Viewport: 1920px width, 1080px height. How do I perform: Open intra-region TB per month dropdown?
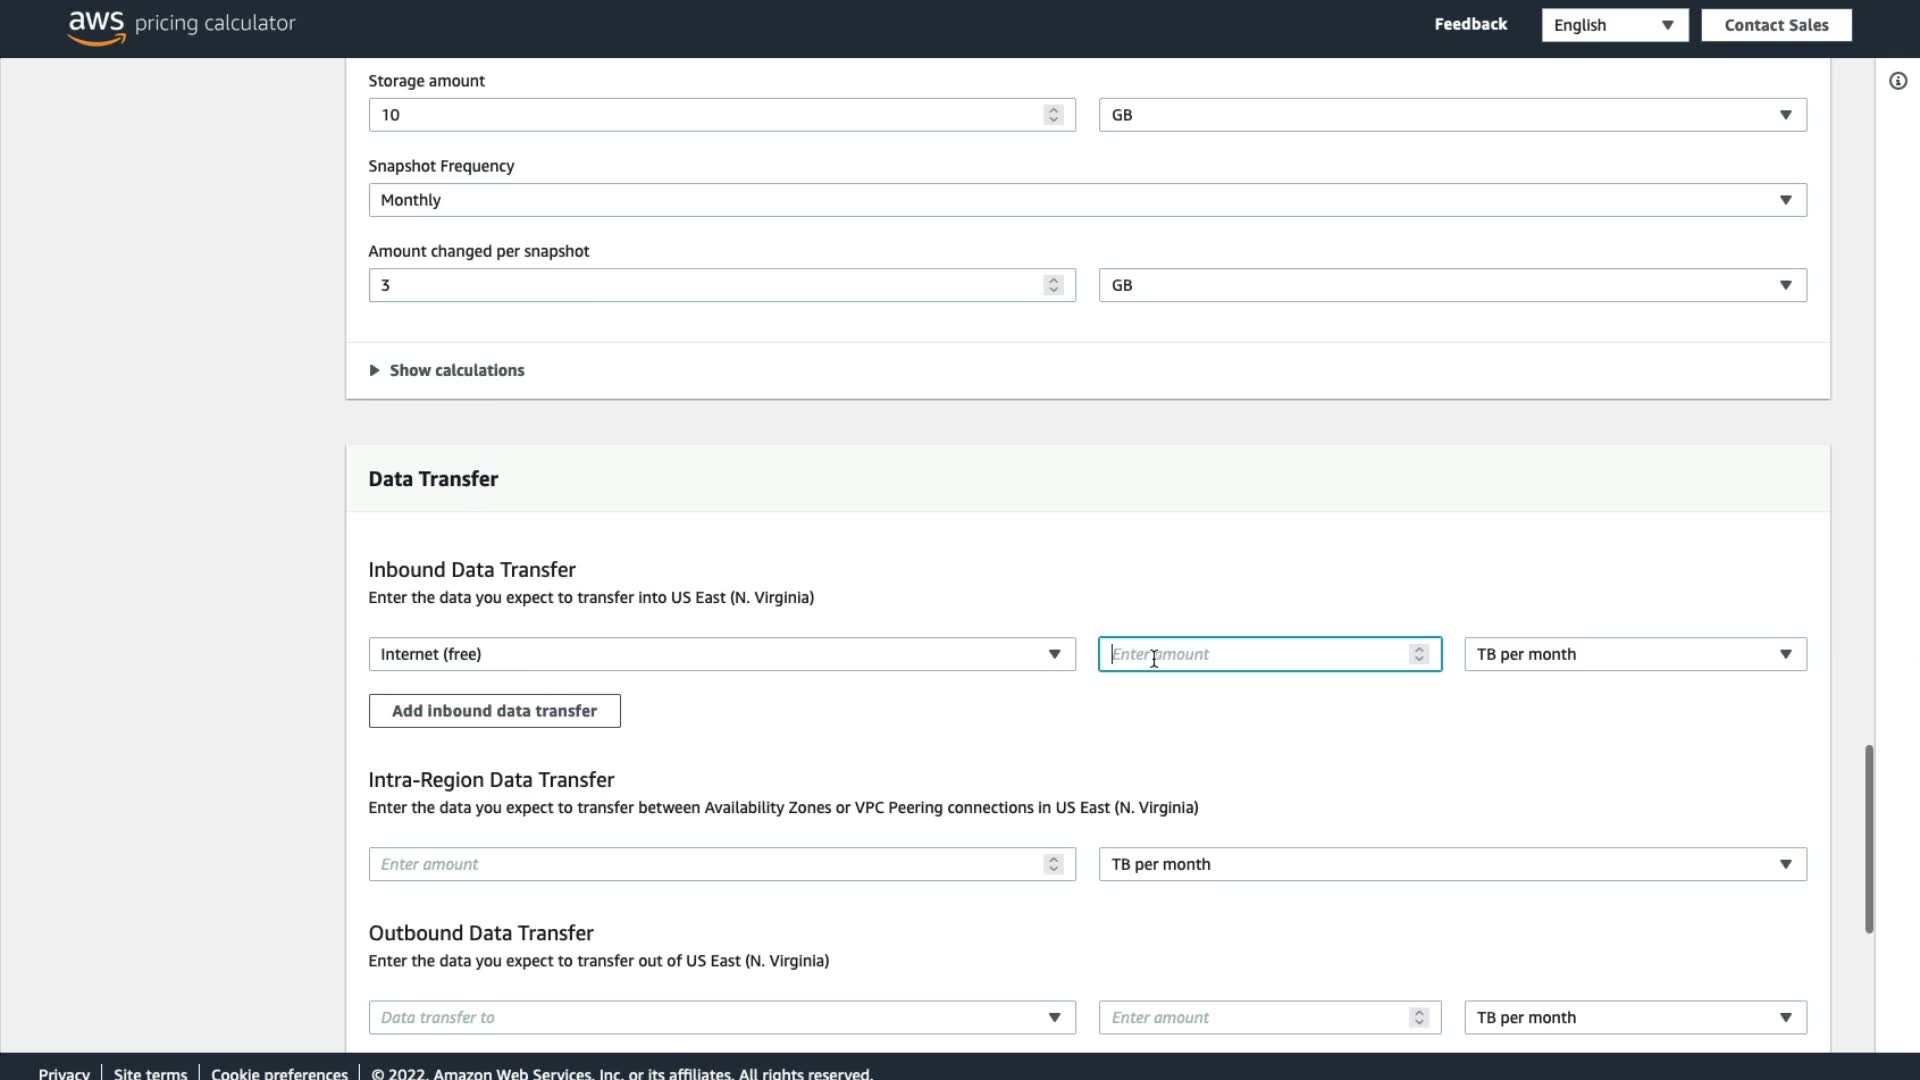coord(1452,864)
